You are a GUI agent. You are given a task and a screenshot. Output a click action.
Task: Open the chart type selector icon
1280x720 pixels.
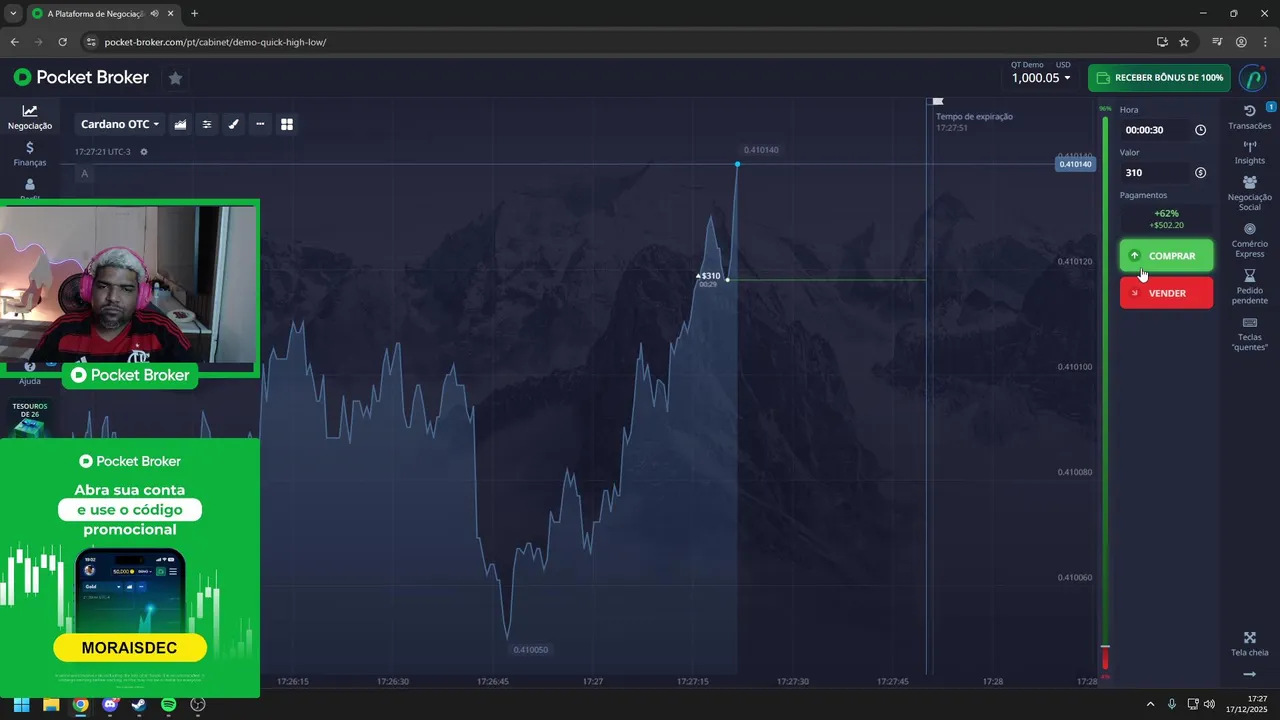click(181, 124)
